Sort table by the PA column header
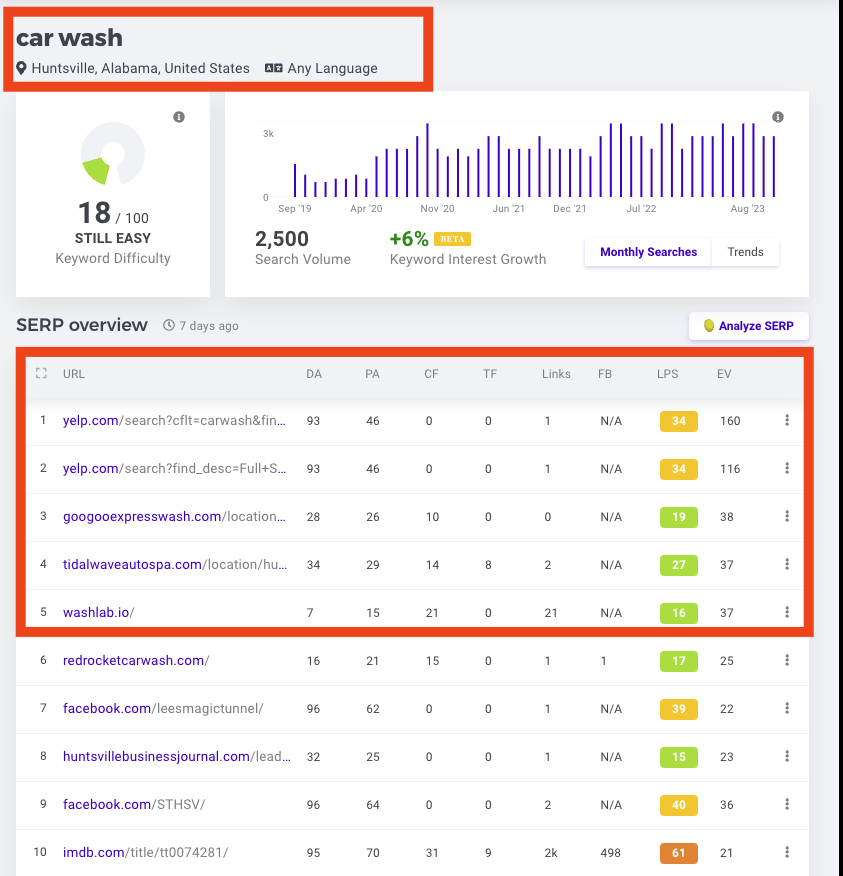This screenshot has height=876, width=843. pos(372,374)
